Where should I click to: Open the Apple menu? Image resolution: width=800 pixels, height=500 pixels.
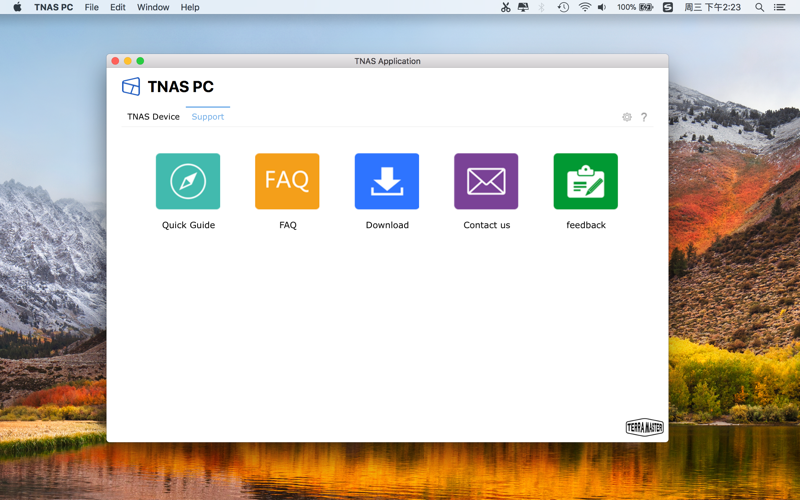click(17, 7)
